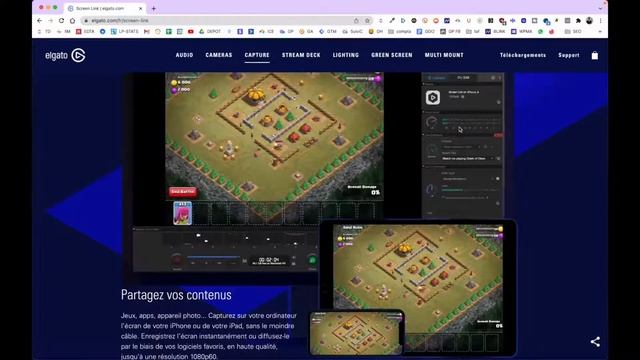Open the LP-STATS bookmark
The height and width of the screenshot is (360, 640).
tap(125, 31)
